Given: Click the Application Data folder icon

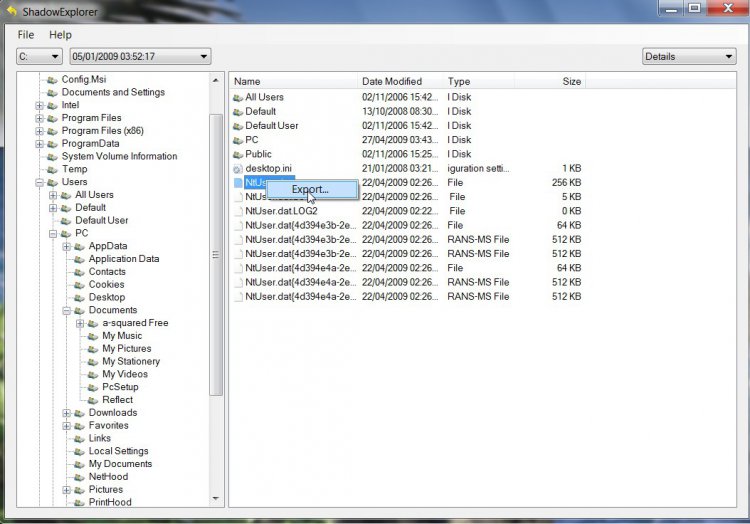Looking at the screenshot, I should click(79, 259).
